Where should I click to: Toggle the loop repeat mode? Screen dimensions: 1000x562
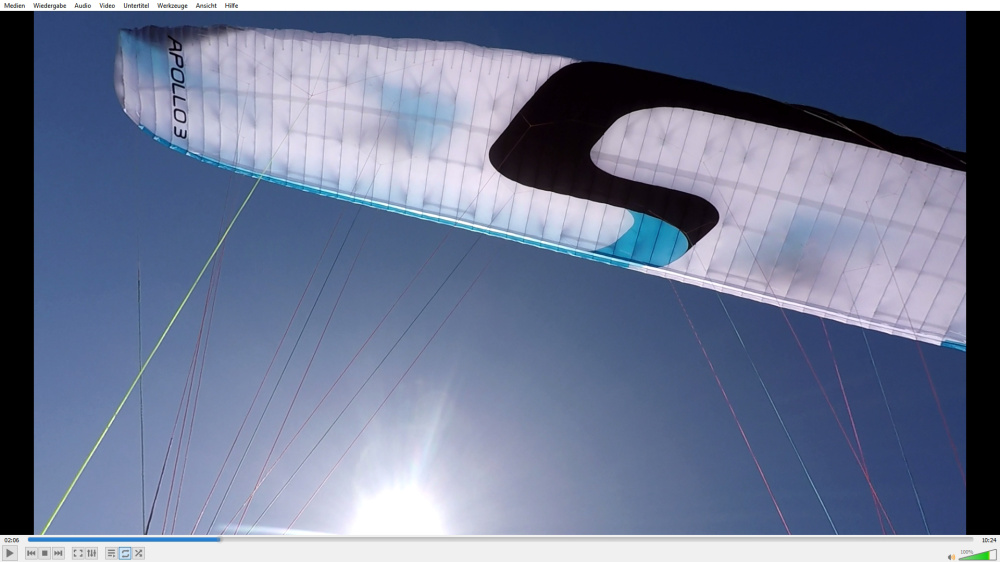click(x=125, y=553)
